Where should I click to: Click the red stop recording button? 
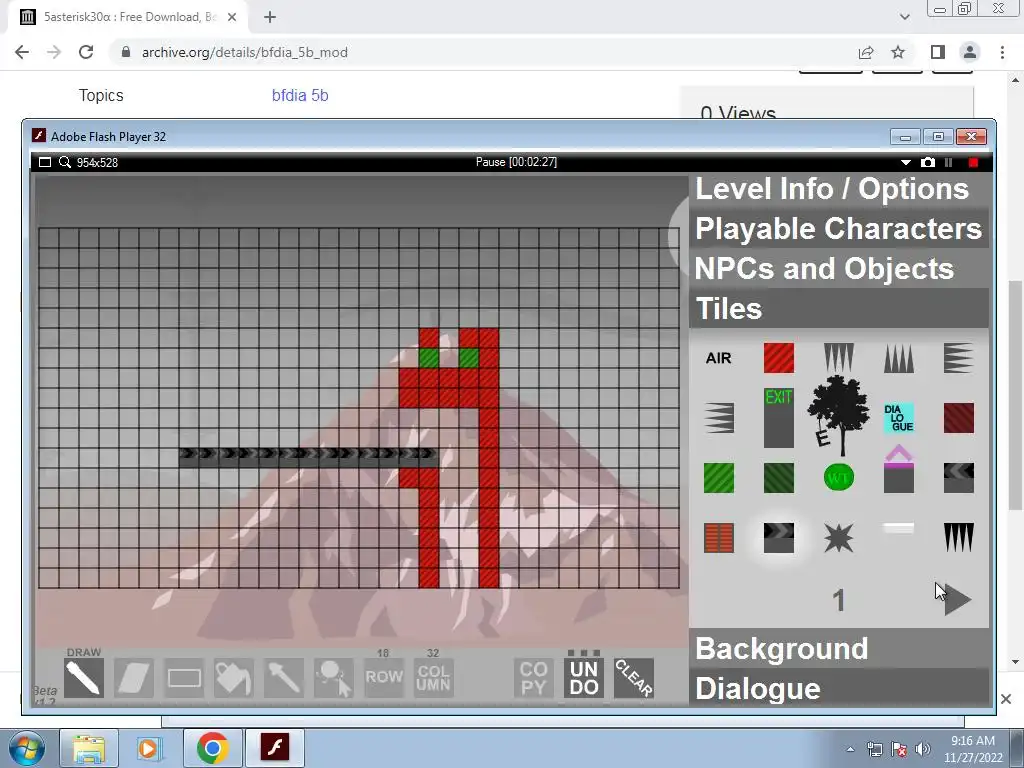974,162
